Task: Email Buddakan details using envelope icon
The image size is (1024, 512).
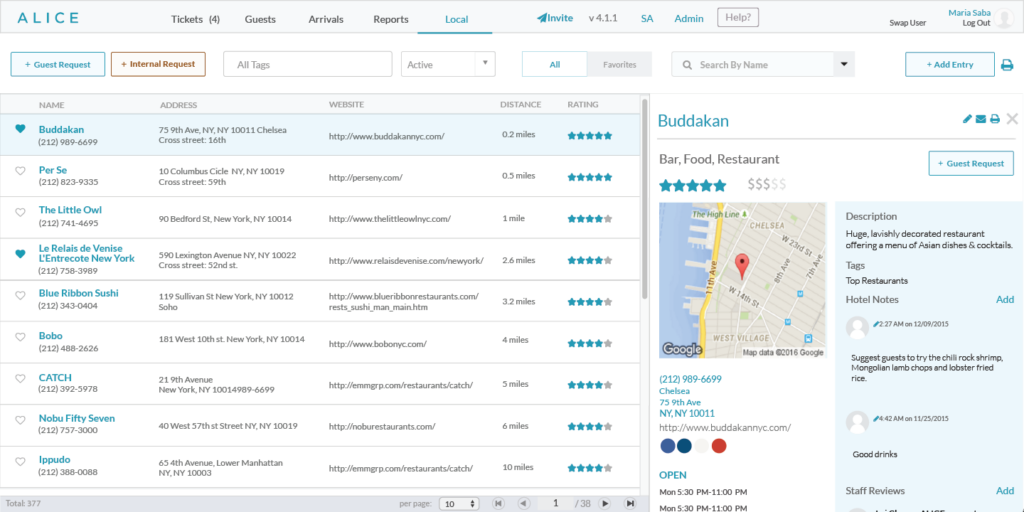Action: click(981, 119)
